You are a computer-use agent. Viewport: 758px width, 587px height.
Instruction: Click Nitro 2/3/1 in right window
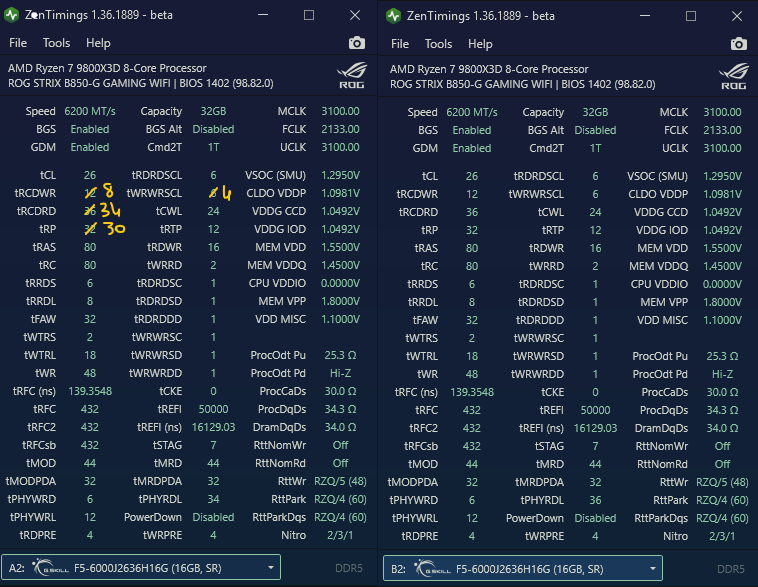(x=722, y=536)
